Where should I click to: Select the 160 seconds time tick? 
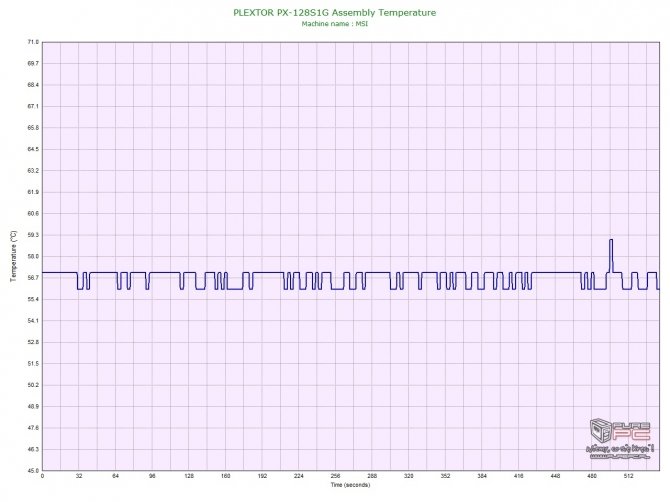click(226, 476)
